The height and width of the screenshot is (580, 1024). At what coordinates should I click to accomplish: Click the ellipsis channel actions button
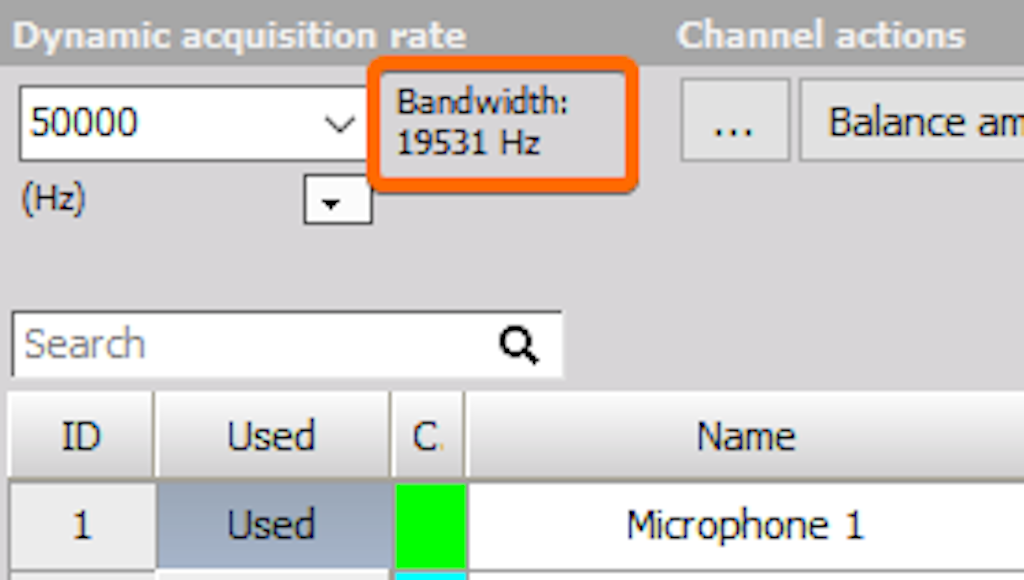coord(735,120)
